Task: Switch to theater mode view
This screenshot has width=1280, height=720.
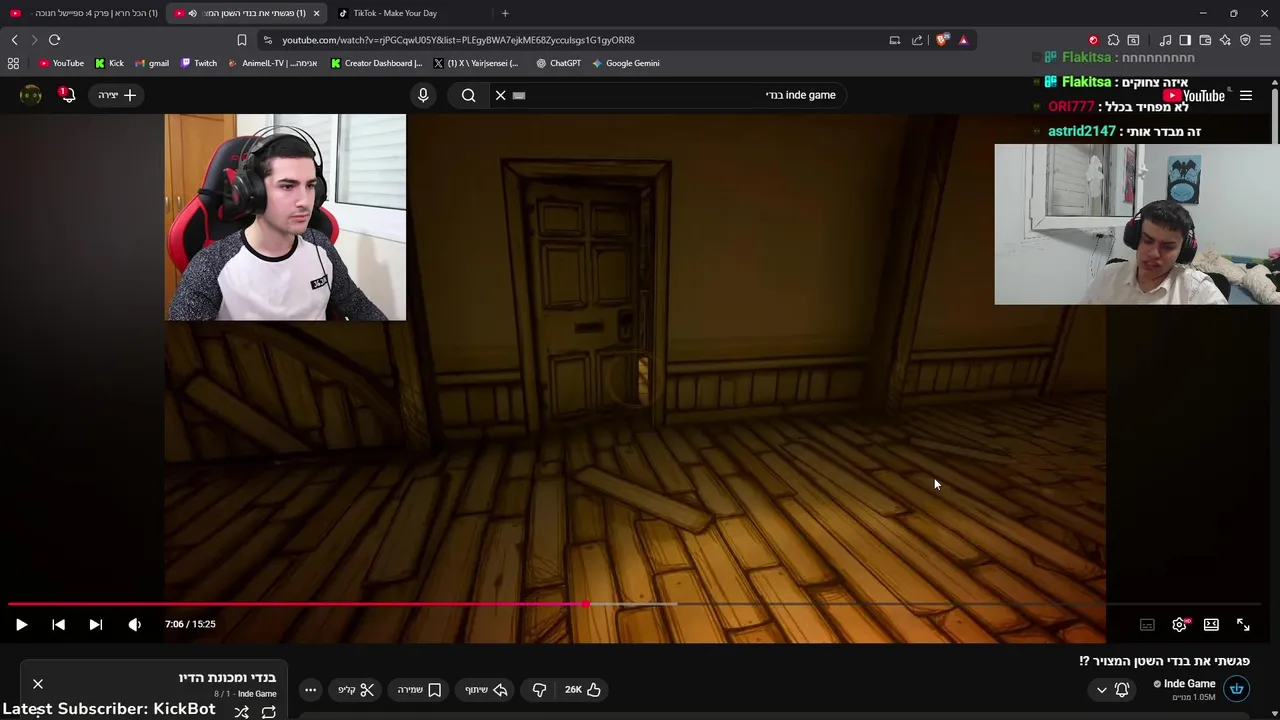Action: click(x=1211, y=624)
